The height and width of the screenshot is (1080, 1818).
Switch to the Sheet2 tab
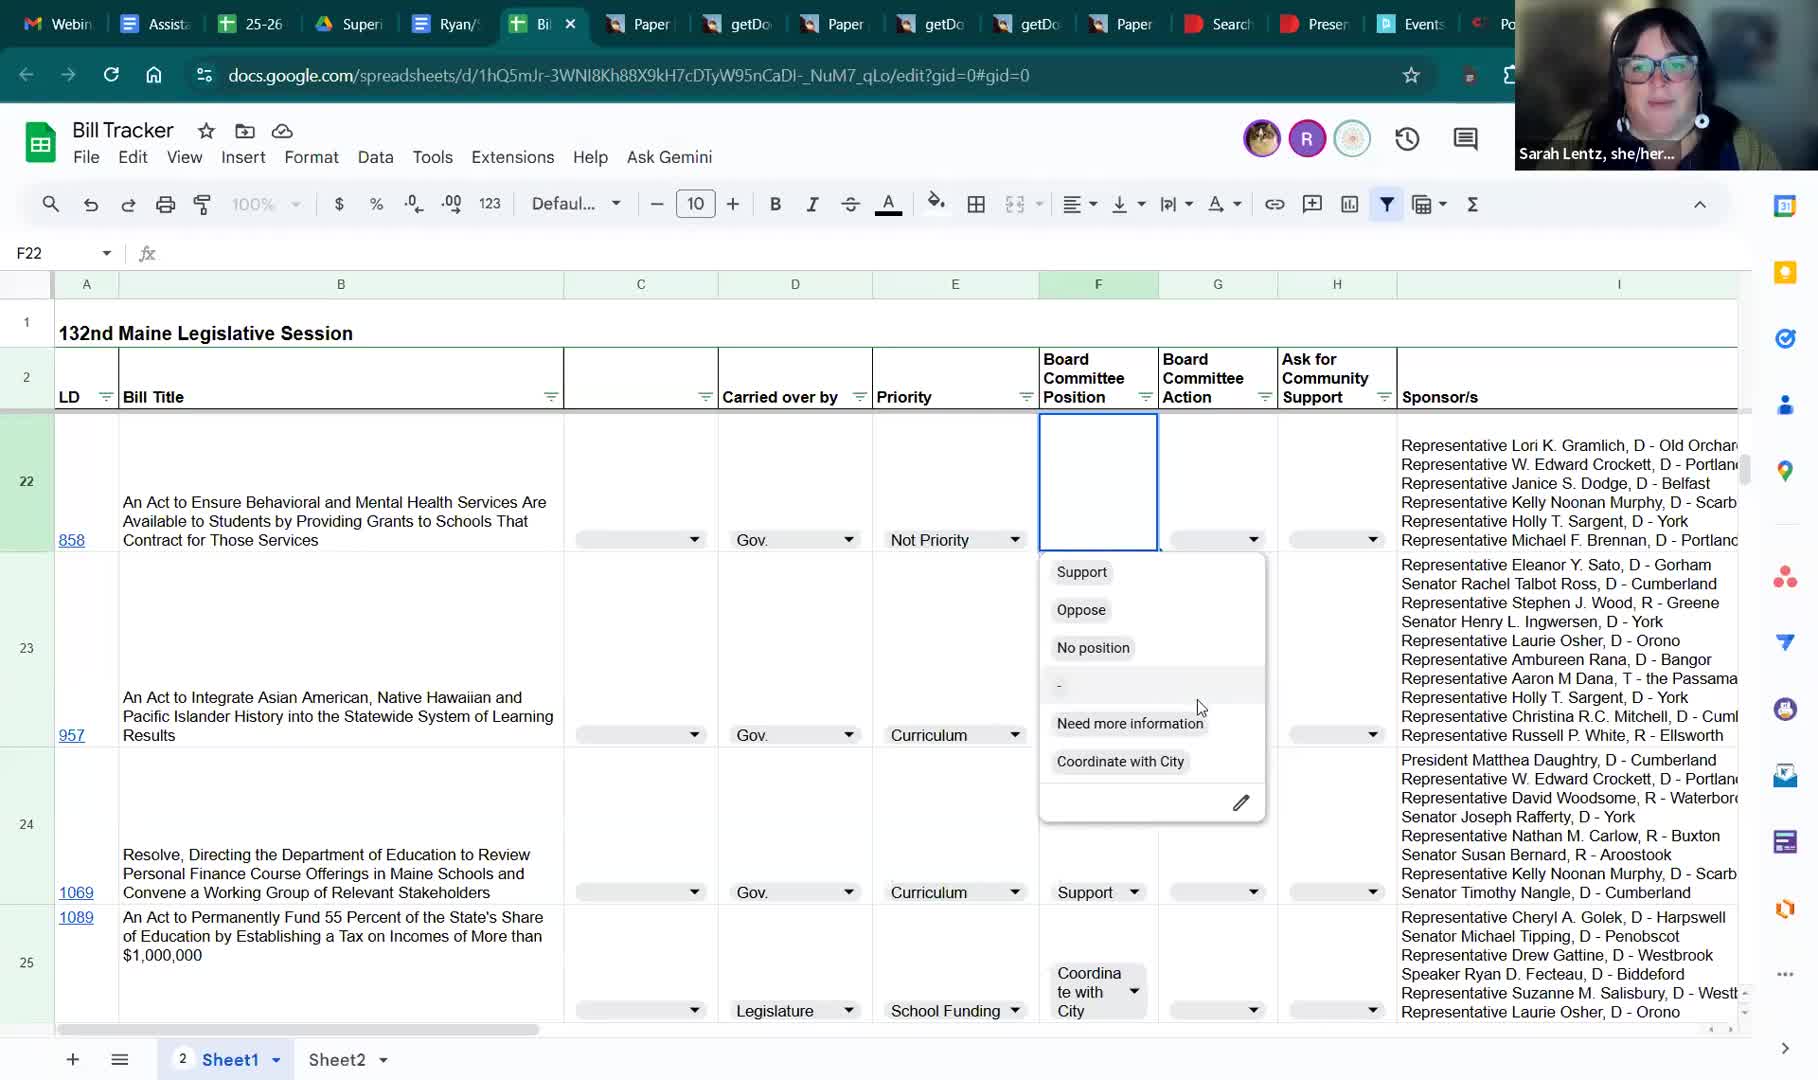[336, 1059]
